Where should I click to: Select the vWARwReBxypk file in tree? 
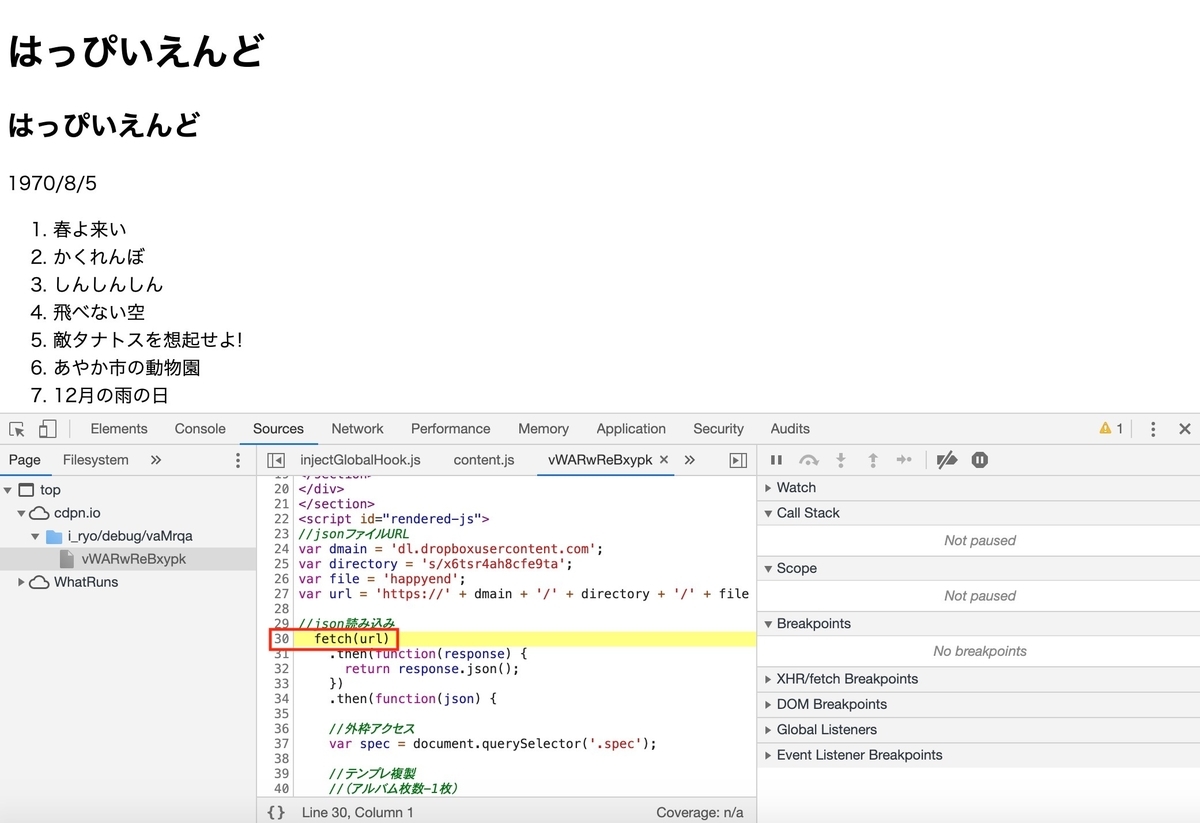pyautogui.click(x=133, y=559)
